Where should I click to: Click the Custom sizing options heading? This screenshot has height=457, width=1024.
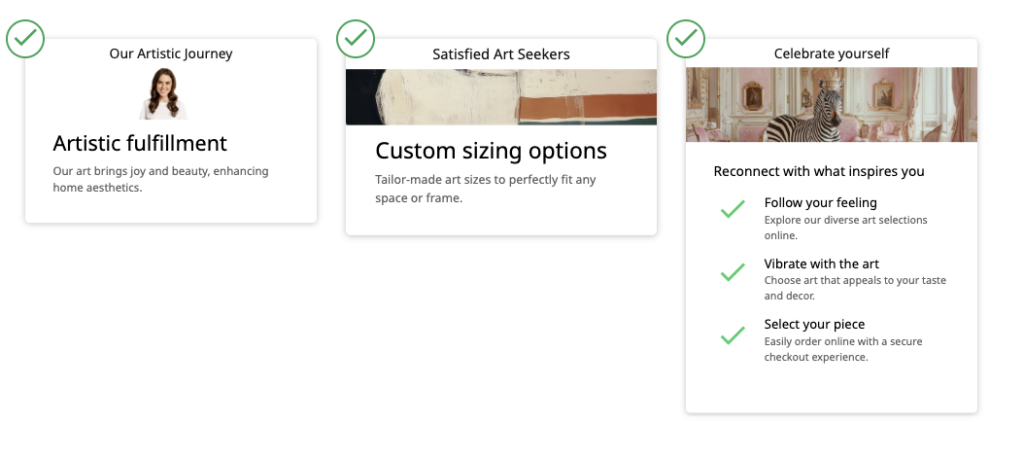point(491,151)
